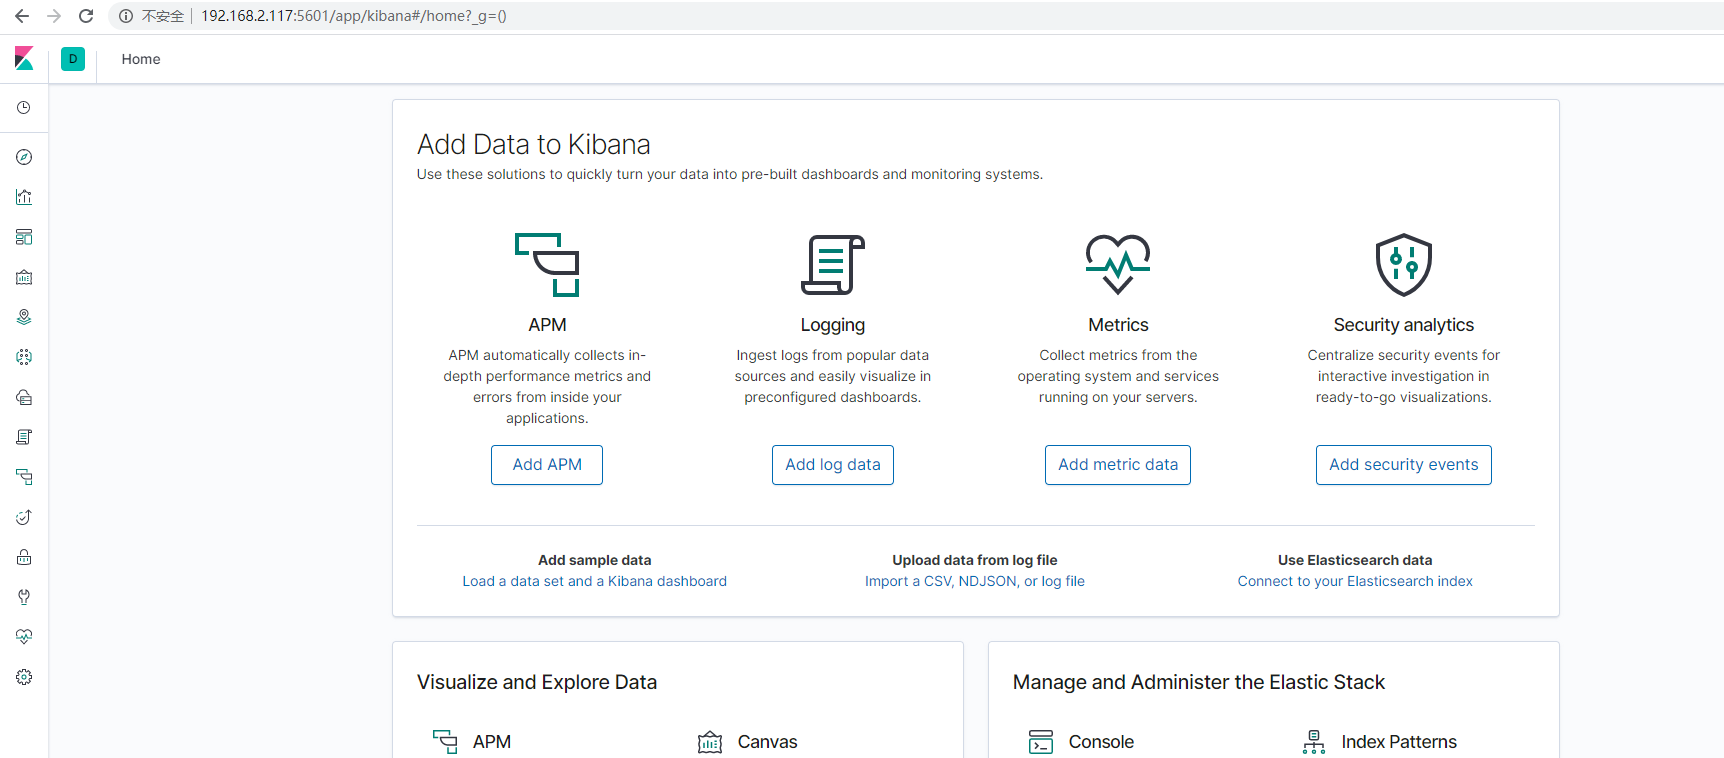Open APM link text in Visualize section
The image size is (1724, 758).
492,742
